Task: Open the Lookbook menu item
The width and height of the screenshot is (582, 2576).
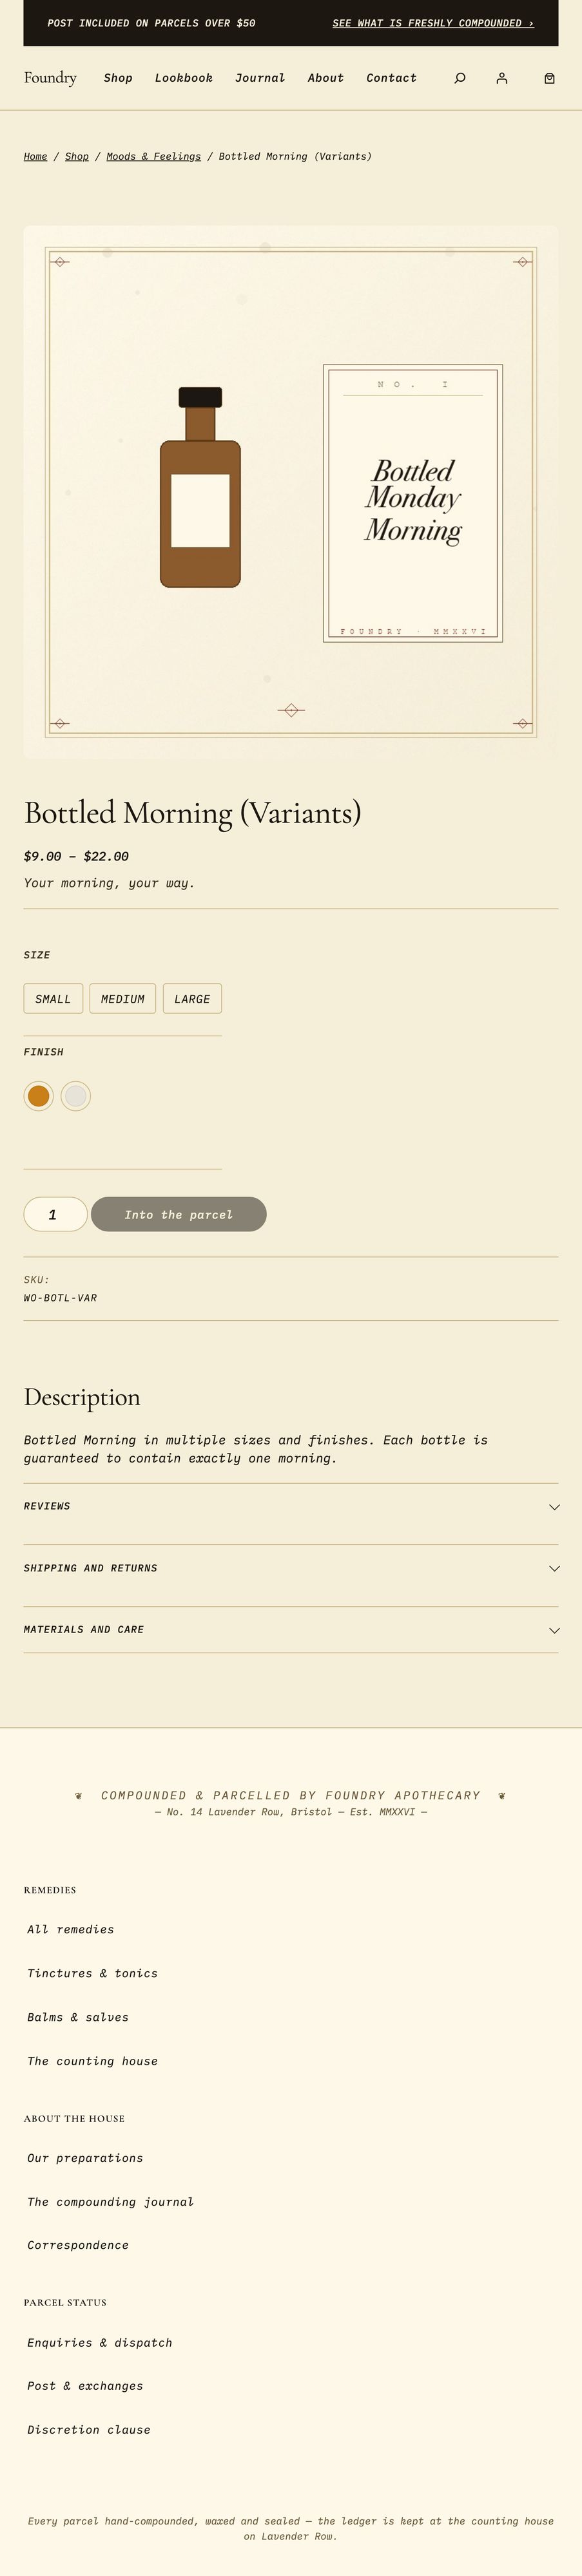Action: pos(184,78)
